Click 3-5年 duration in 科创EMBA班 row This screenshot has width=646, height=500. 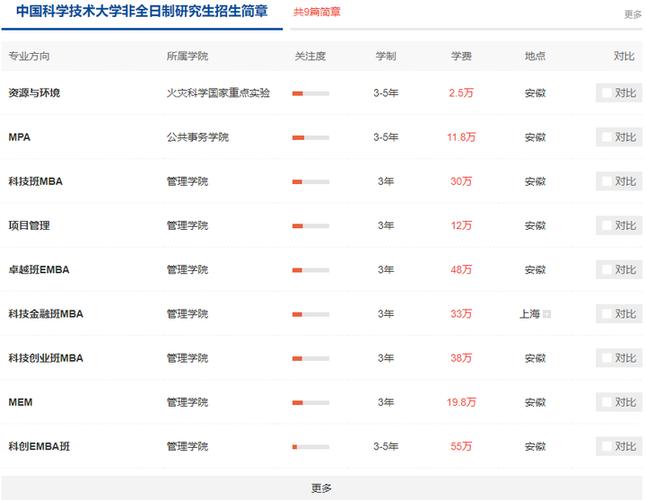click(386, 446)
